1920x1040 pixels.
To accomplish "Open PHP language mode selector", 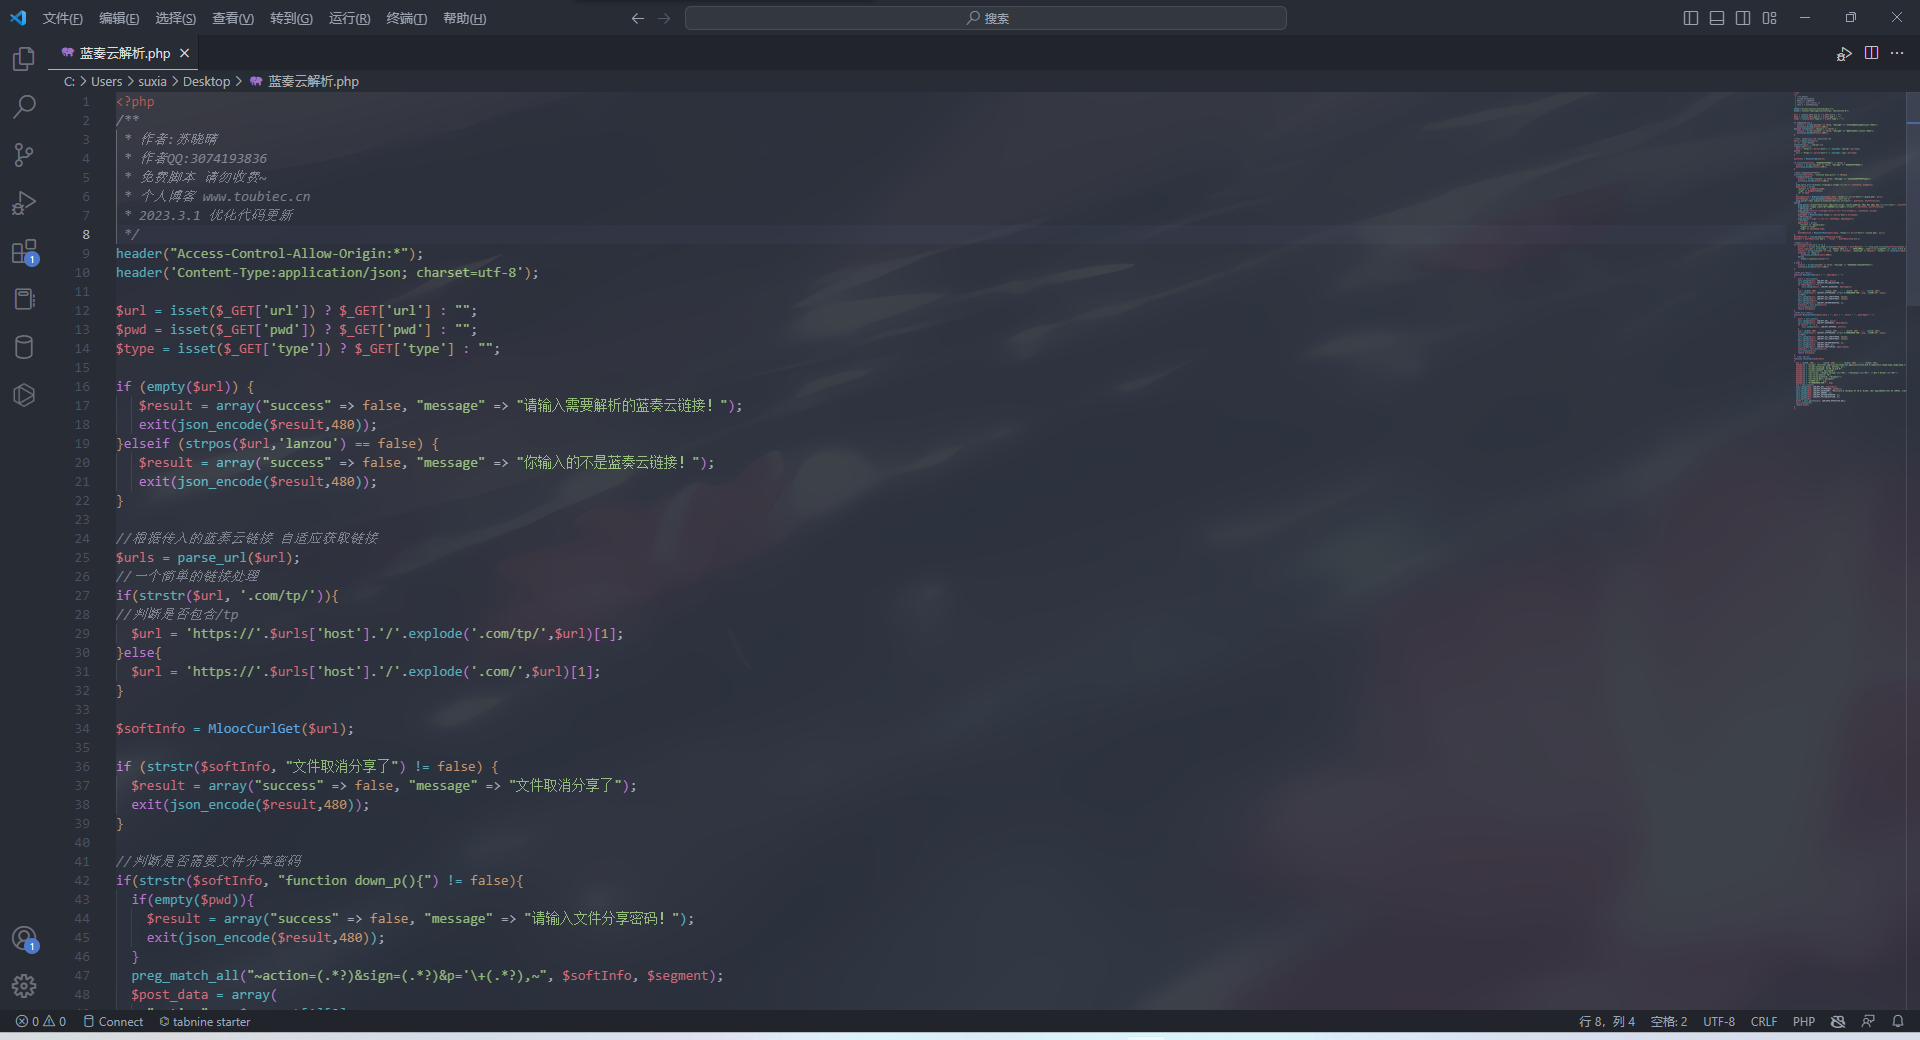I will 1803,1021.
